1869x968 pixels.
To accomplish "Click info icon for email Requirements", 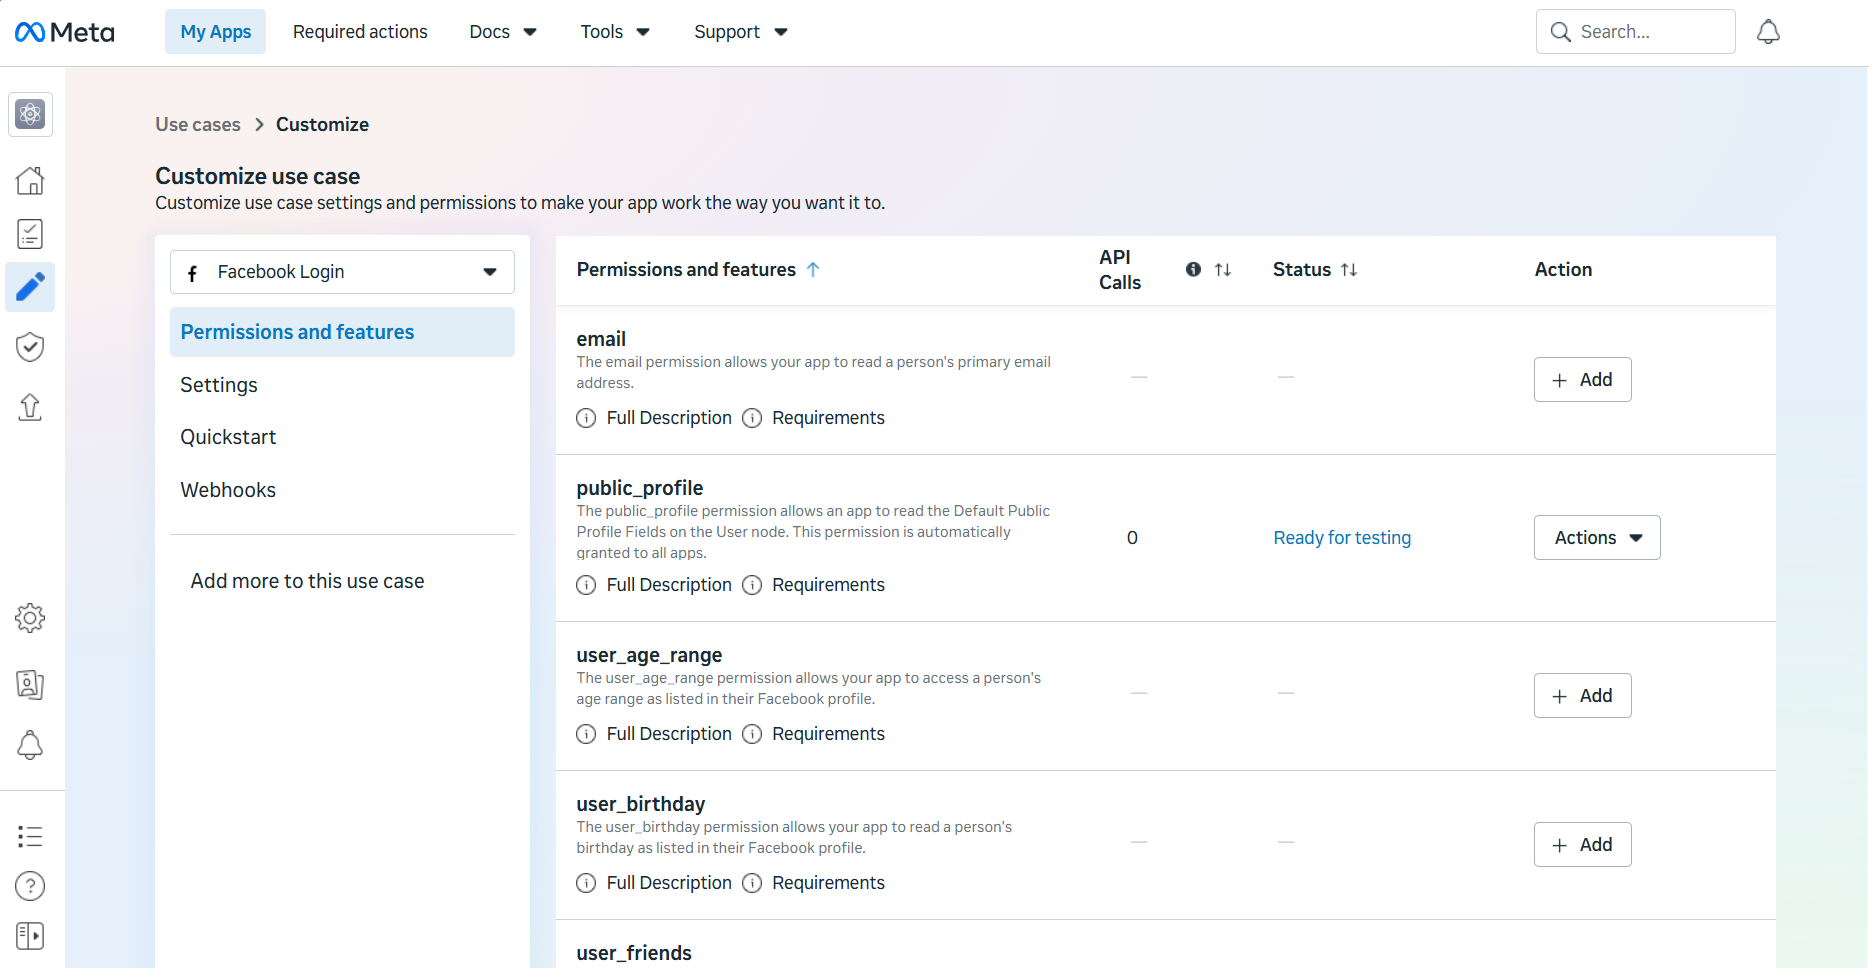I will pos(752,418).
